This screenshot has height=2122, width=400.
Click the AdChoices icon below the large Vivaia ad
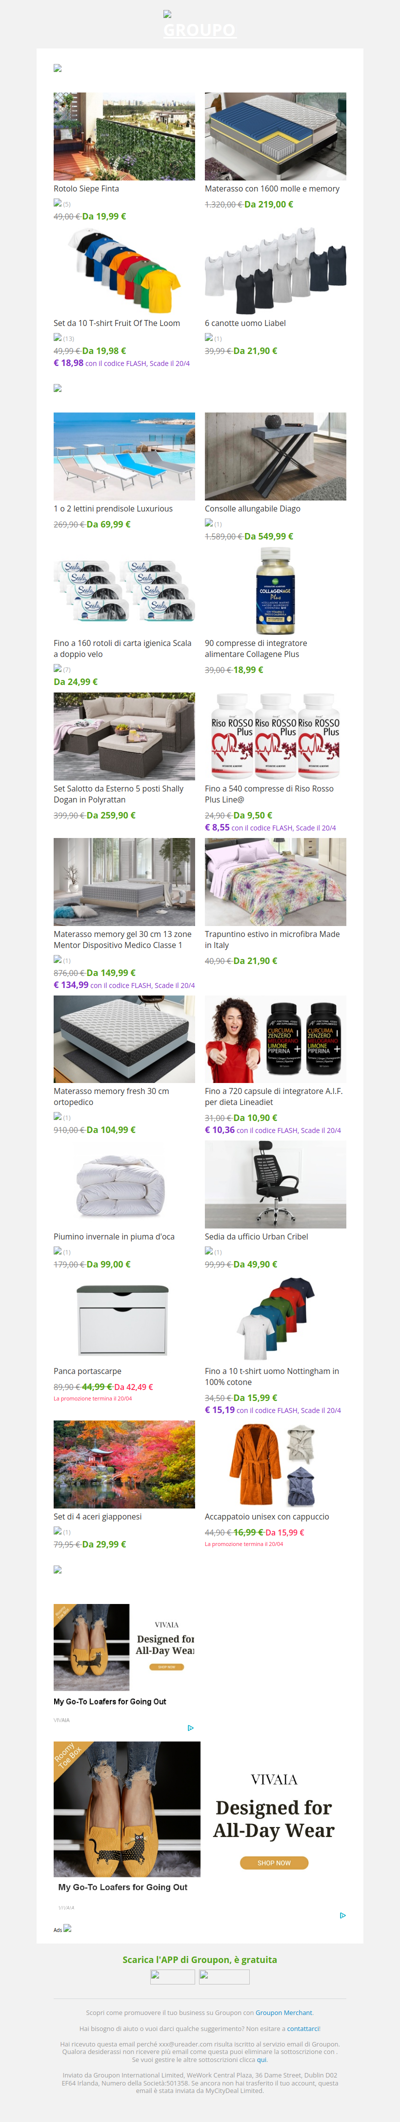342,1915
